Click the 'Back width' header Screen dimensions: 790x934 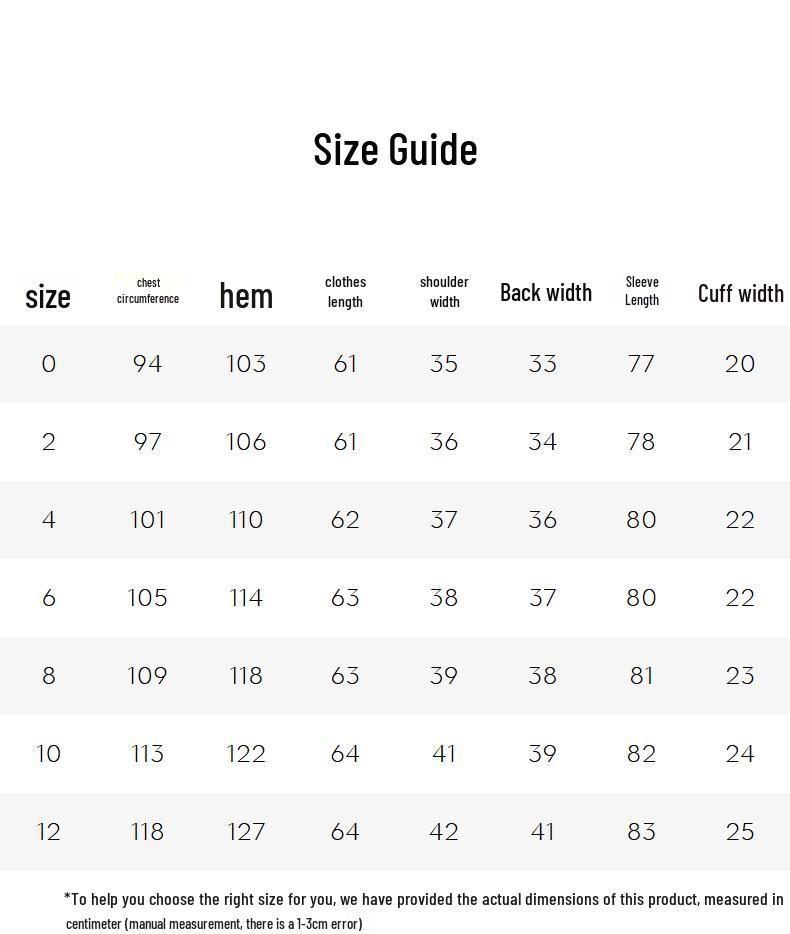click(546, 292)
